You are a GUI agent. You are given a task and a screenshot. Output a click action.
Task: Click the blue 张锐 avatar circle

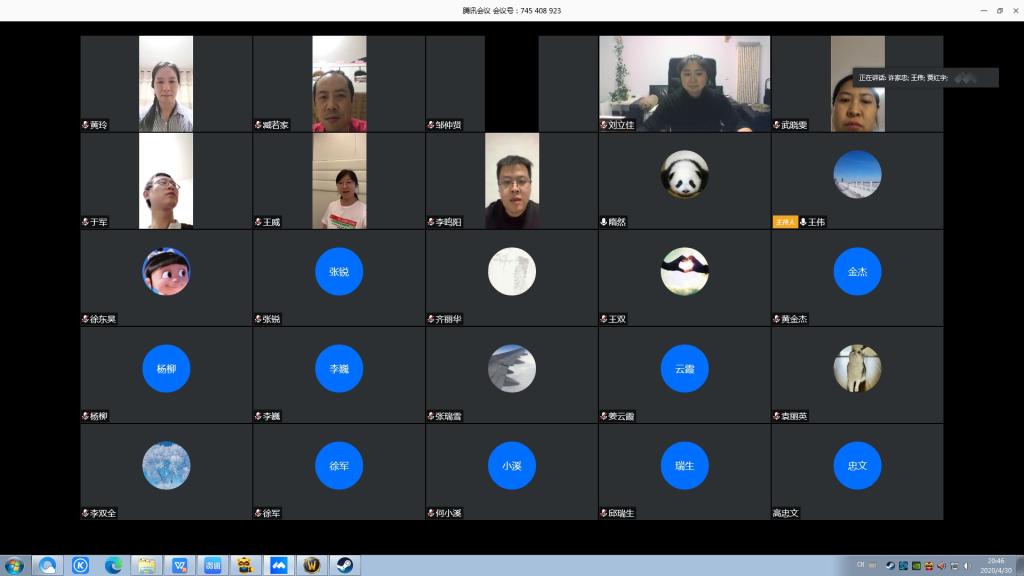pos(339,271)
